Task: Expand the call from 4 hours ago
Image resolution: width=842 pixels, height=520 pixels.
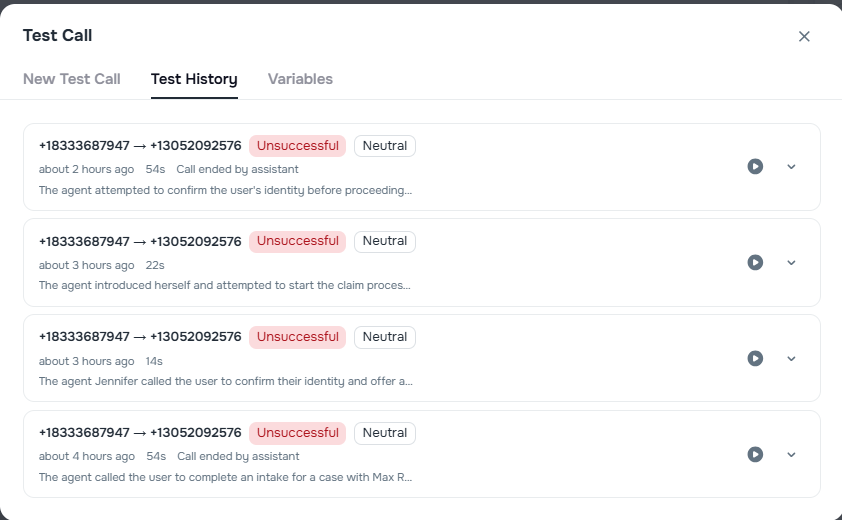Action: click(x=791, y=454)
